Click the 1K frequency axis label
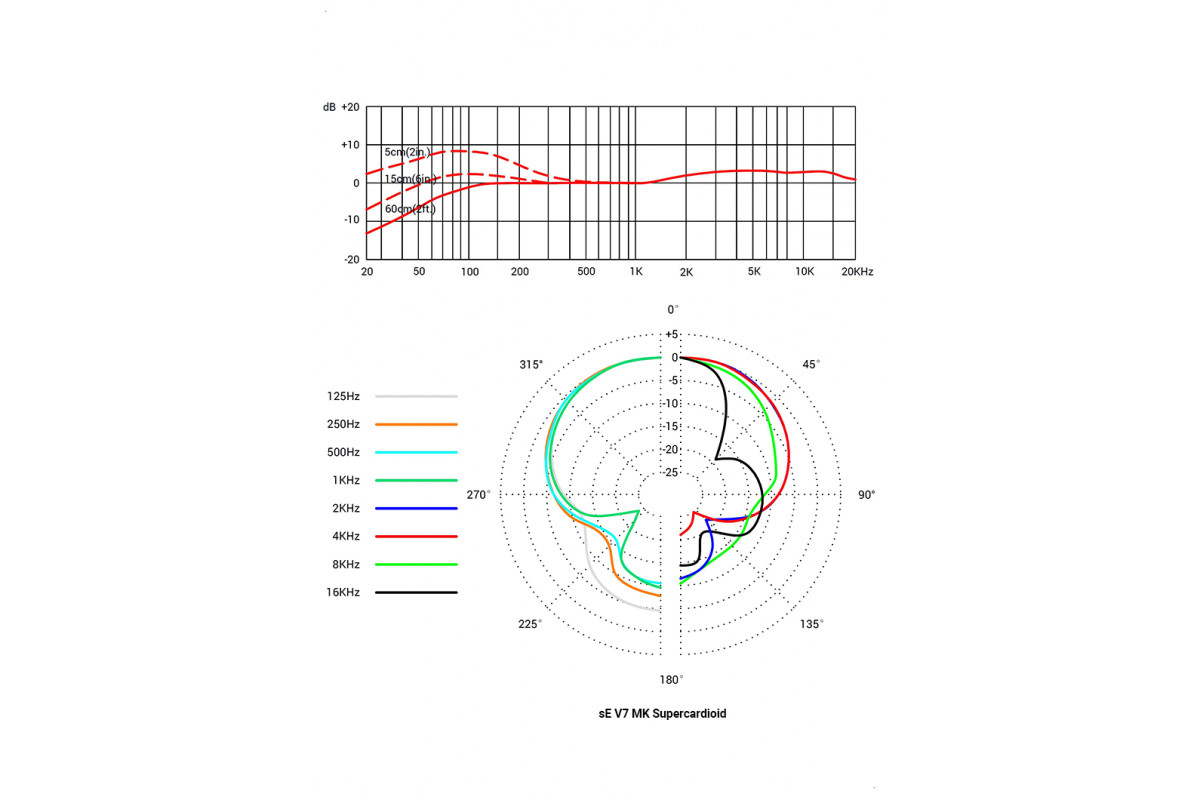 click(x=635, y=272)
